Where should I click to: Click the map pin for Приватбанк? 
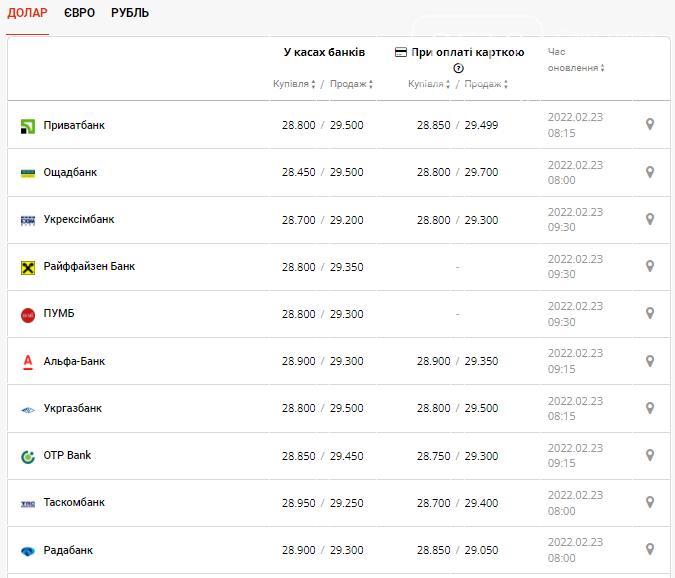[650, 125]
